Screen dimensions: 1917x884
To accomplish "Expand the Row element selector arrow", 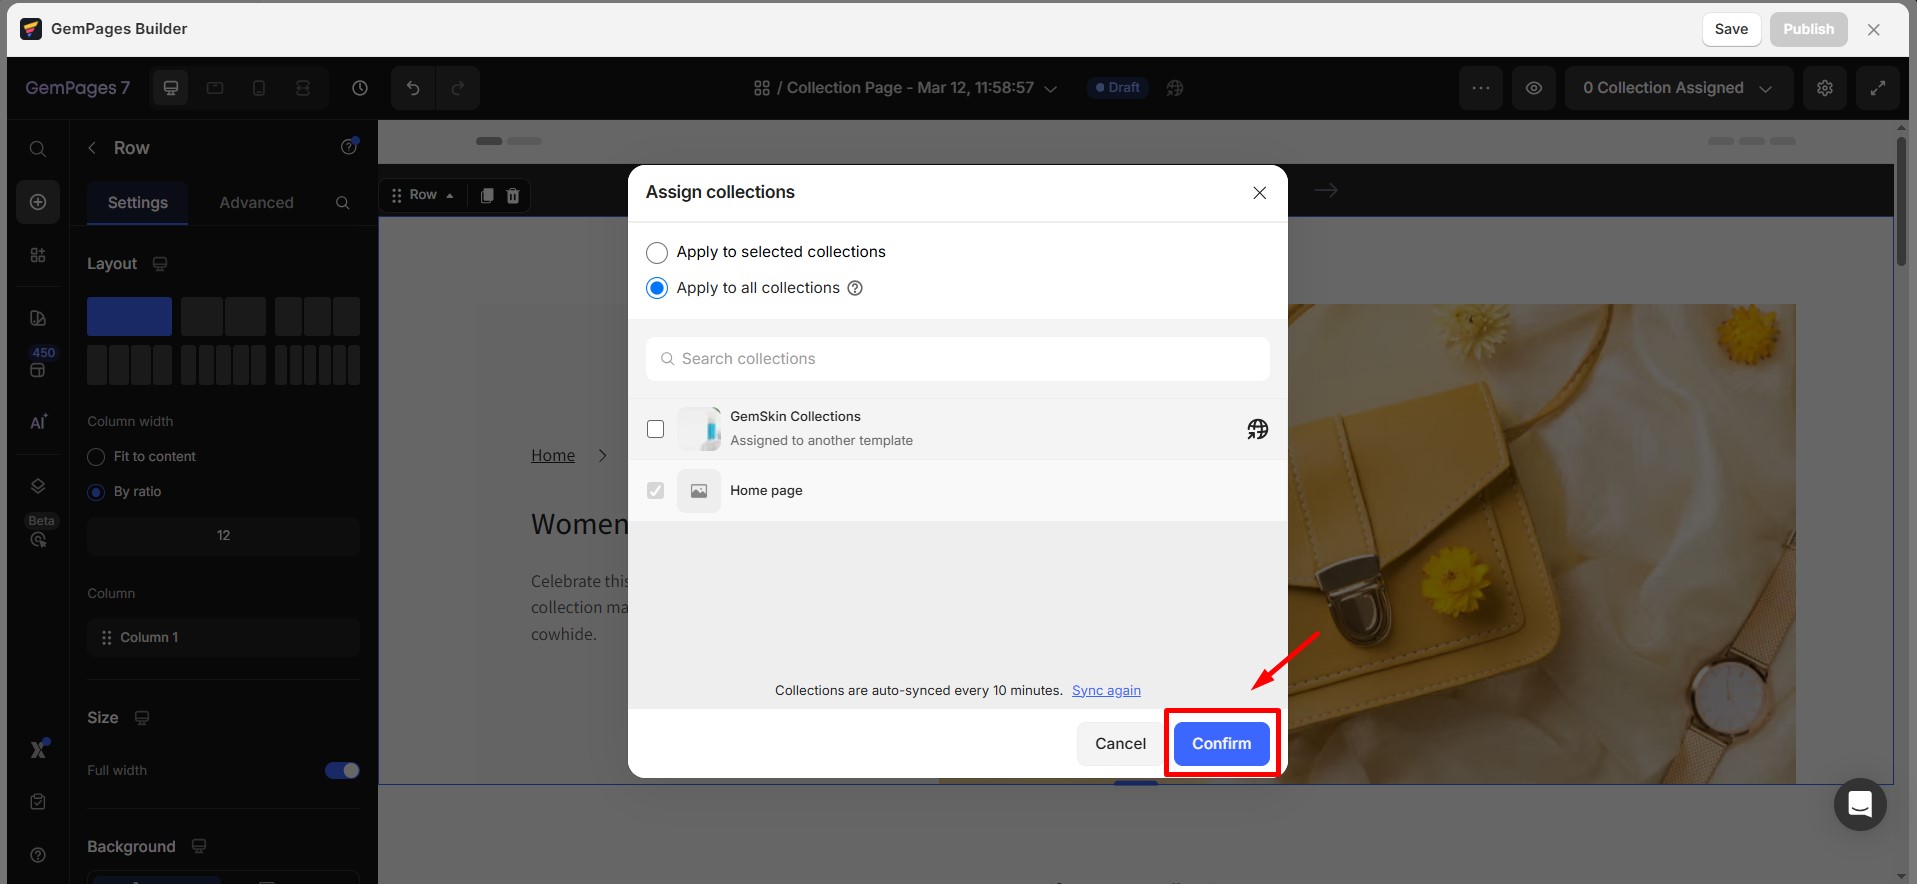I will pyautogui.click(x=450, y=195).
